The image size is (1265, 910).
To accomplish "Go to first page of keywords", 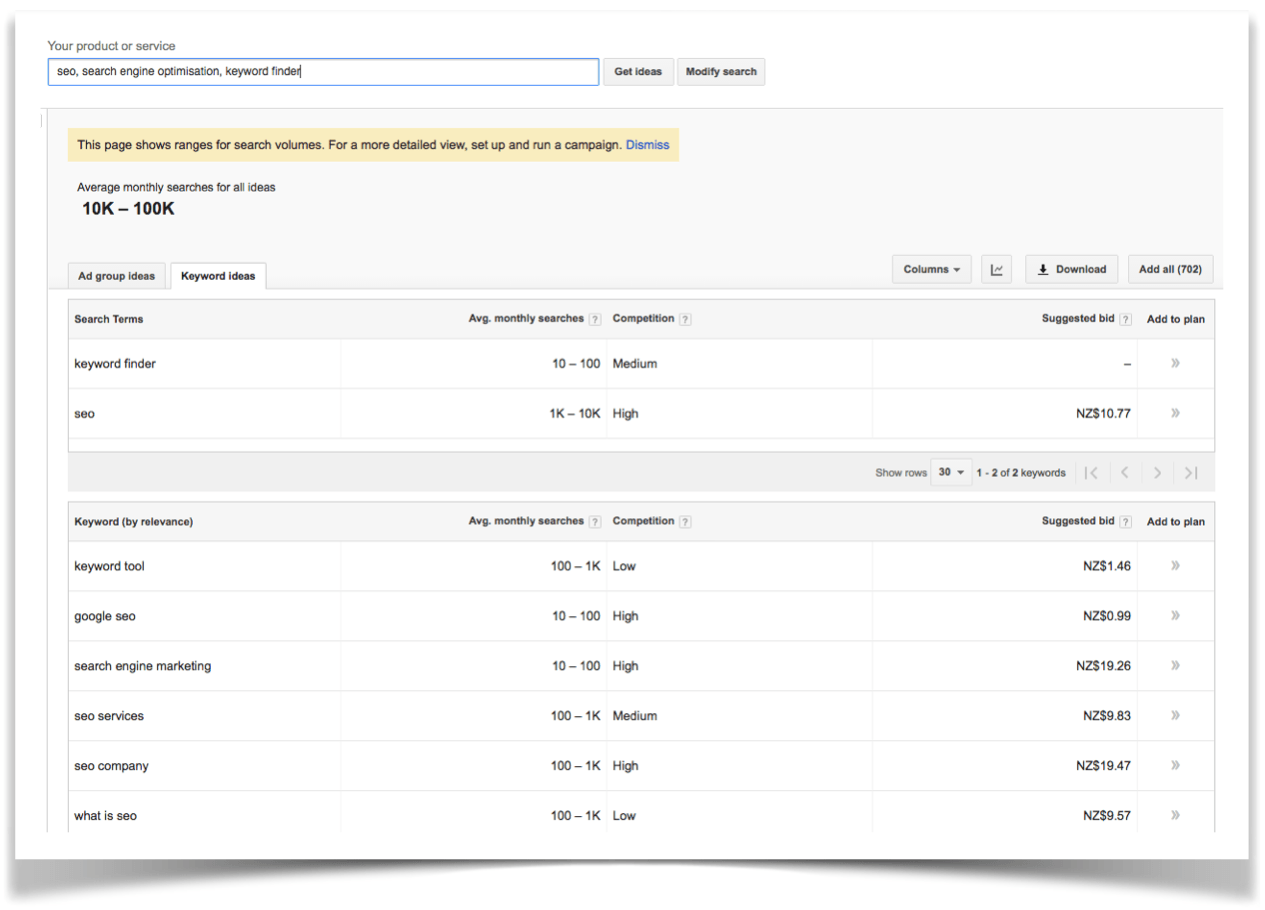I will pyautogui.click(x=1092, y=473).
